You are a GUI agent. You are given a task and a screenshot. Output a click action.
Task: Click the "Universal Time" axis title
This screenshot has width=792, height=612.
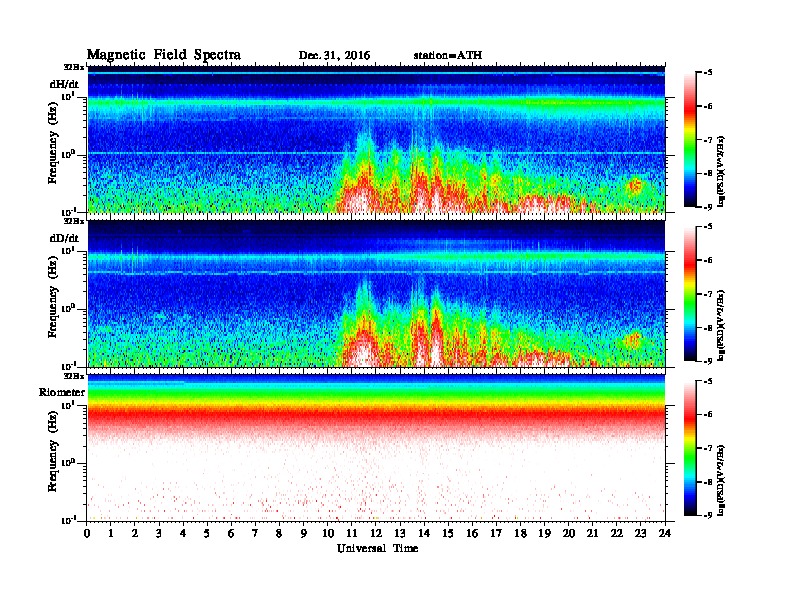click(377, 548)
